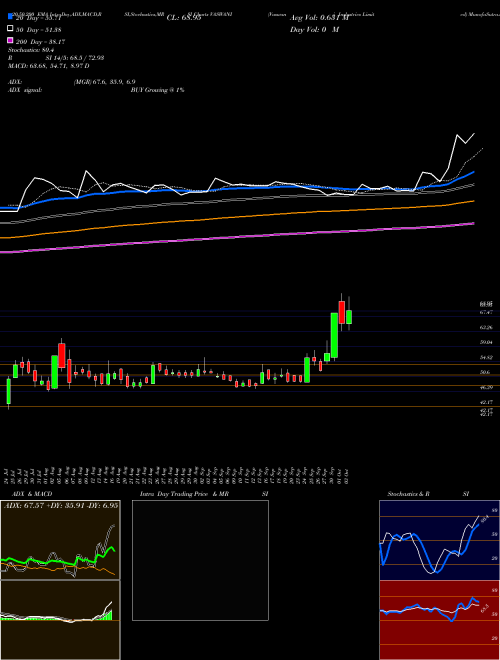Click the 'BUY Growing @ 1%' signal text
This screenshot has height=660, width=500.
pos(157,90)
